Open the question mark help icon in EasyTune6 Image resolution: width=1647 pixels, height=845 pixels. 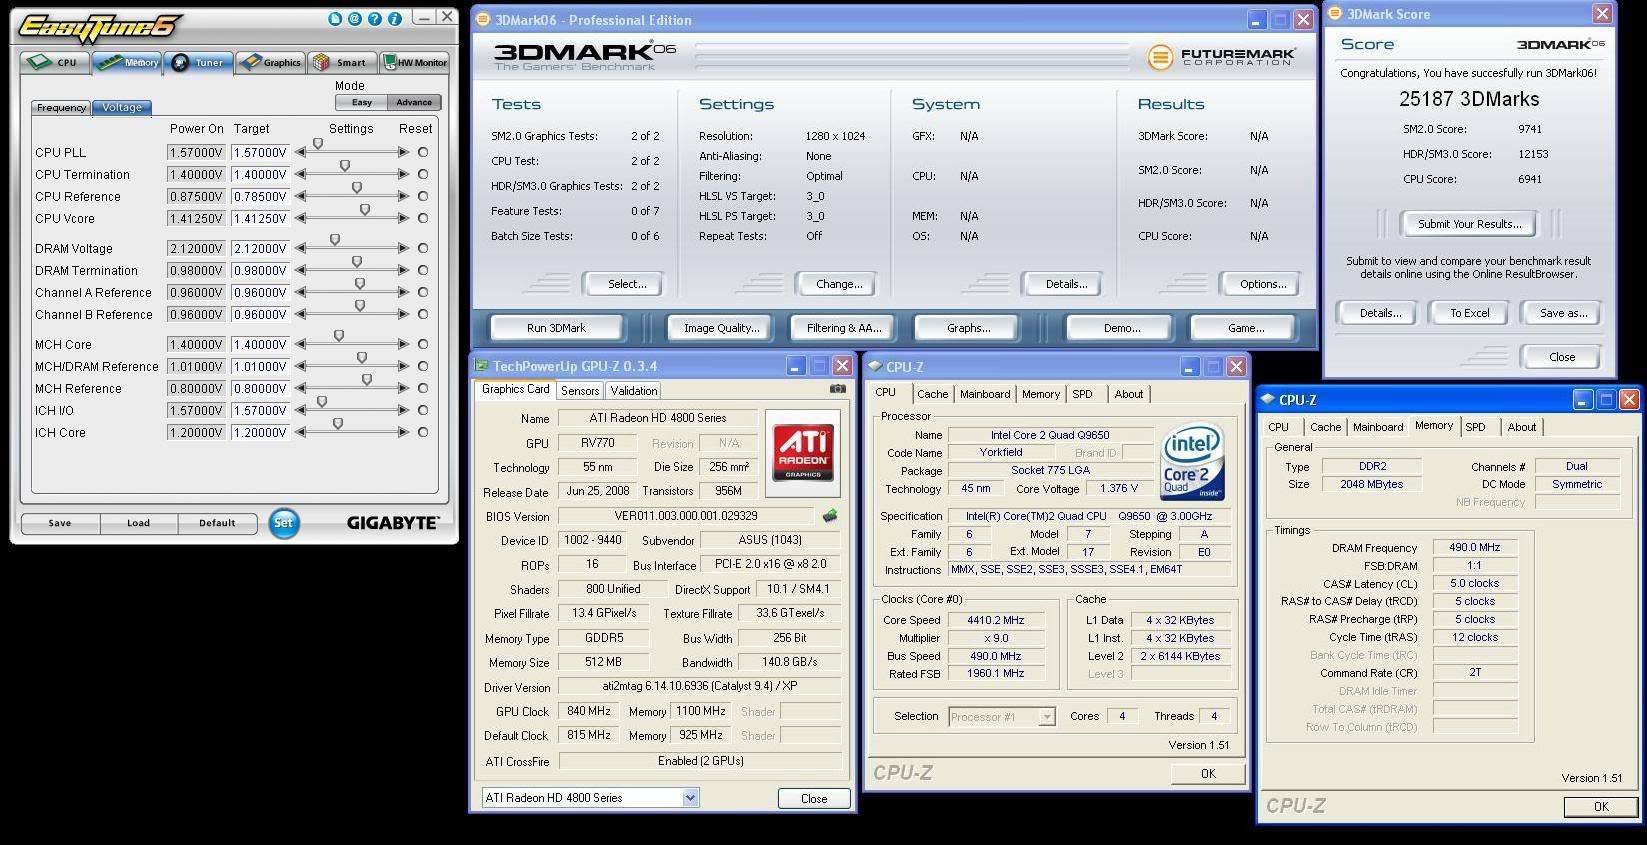(374, 19)
